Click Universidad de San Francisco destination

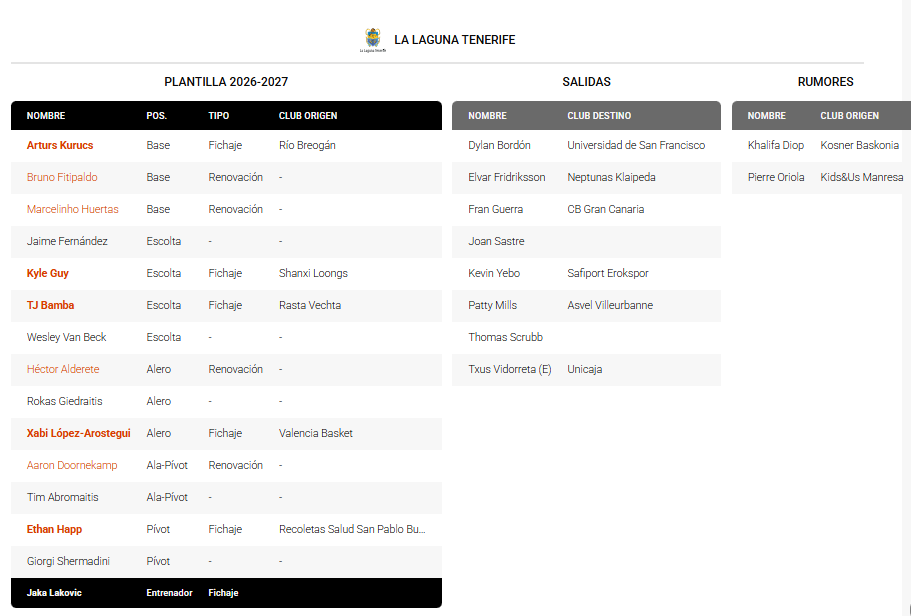point(636,145)
